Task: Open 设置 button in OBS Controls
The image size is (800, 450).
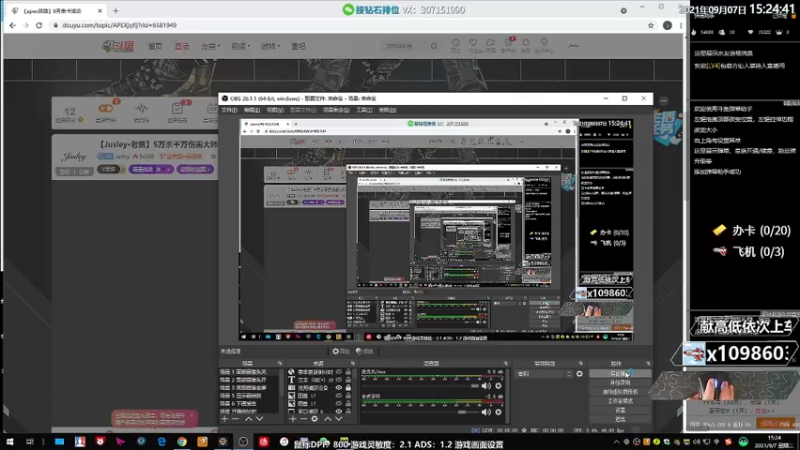Action: [620, 410]
